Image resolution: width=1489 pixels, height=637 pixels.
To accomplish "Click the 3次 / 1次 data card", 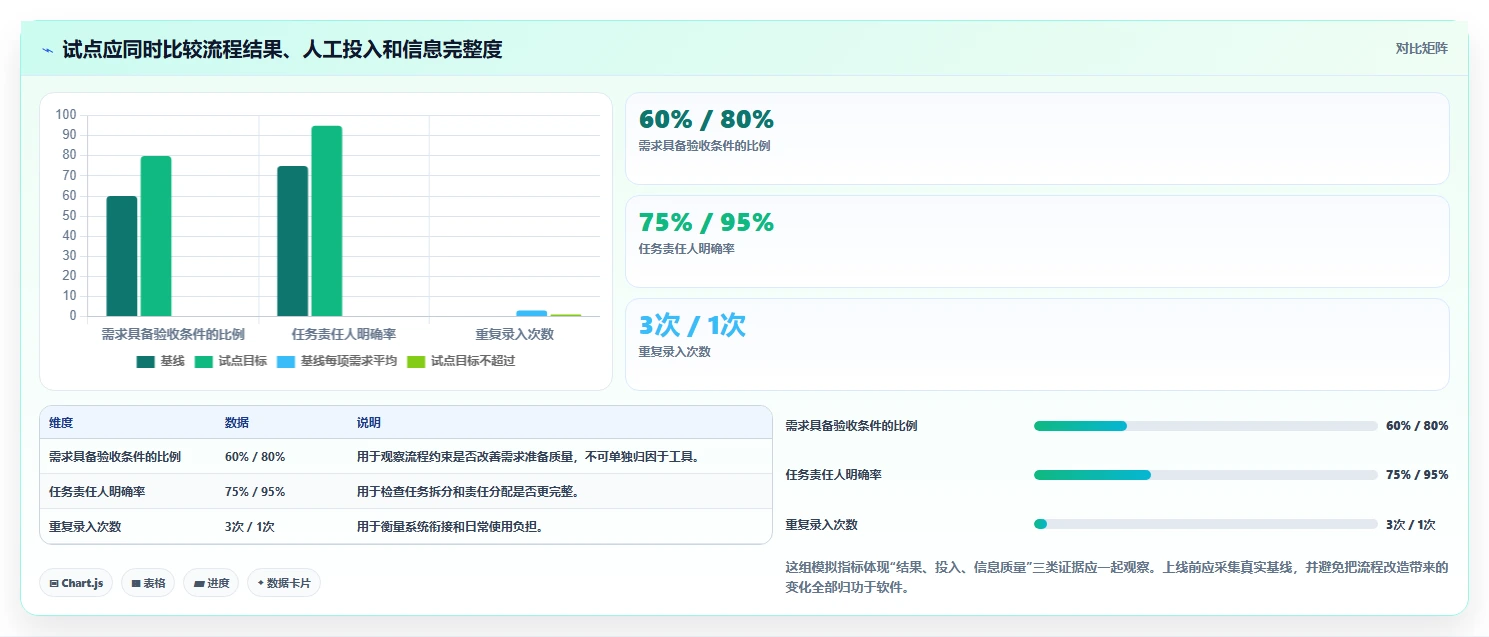I will pyautogui.click(x=1037, y=344).
